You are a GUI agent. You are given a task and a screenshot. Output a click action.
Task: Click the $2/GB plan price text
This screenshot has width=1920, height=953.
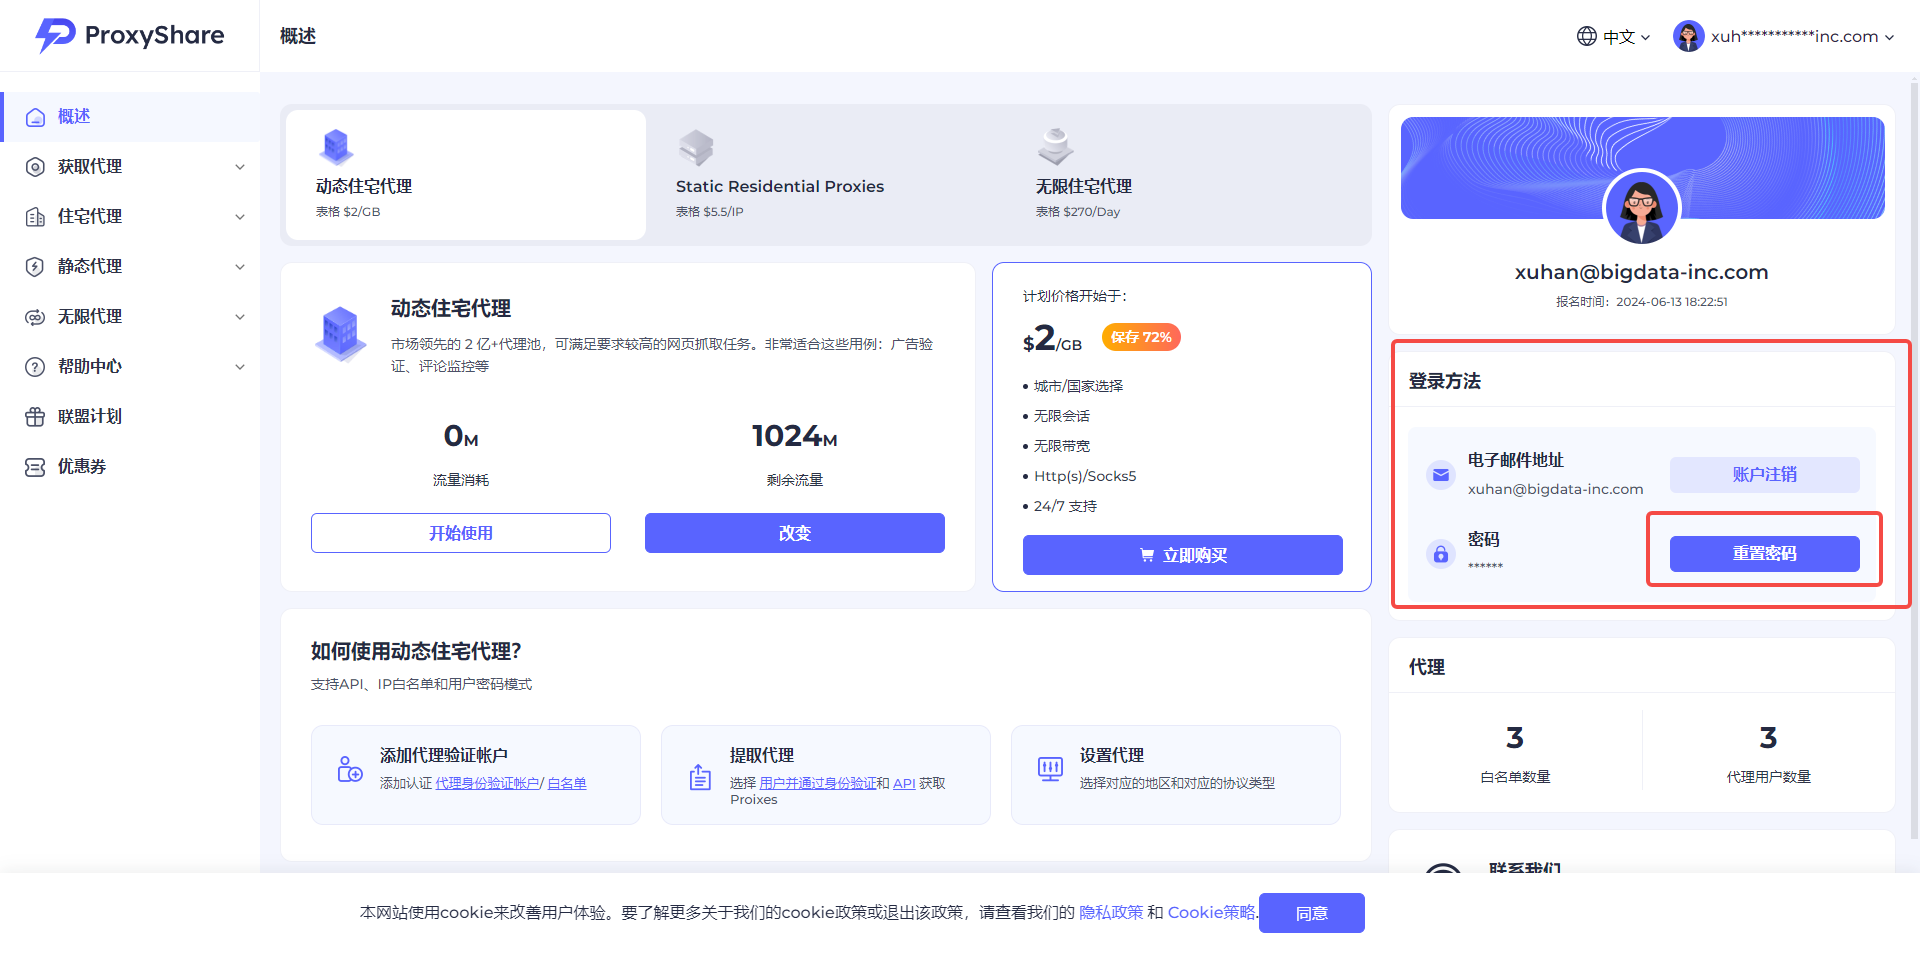(1052, 339)
